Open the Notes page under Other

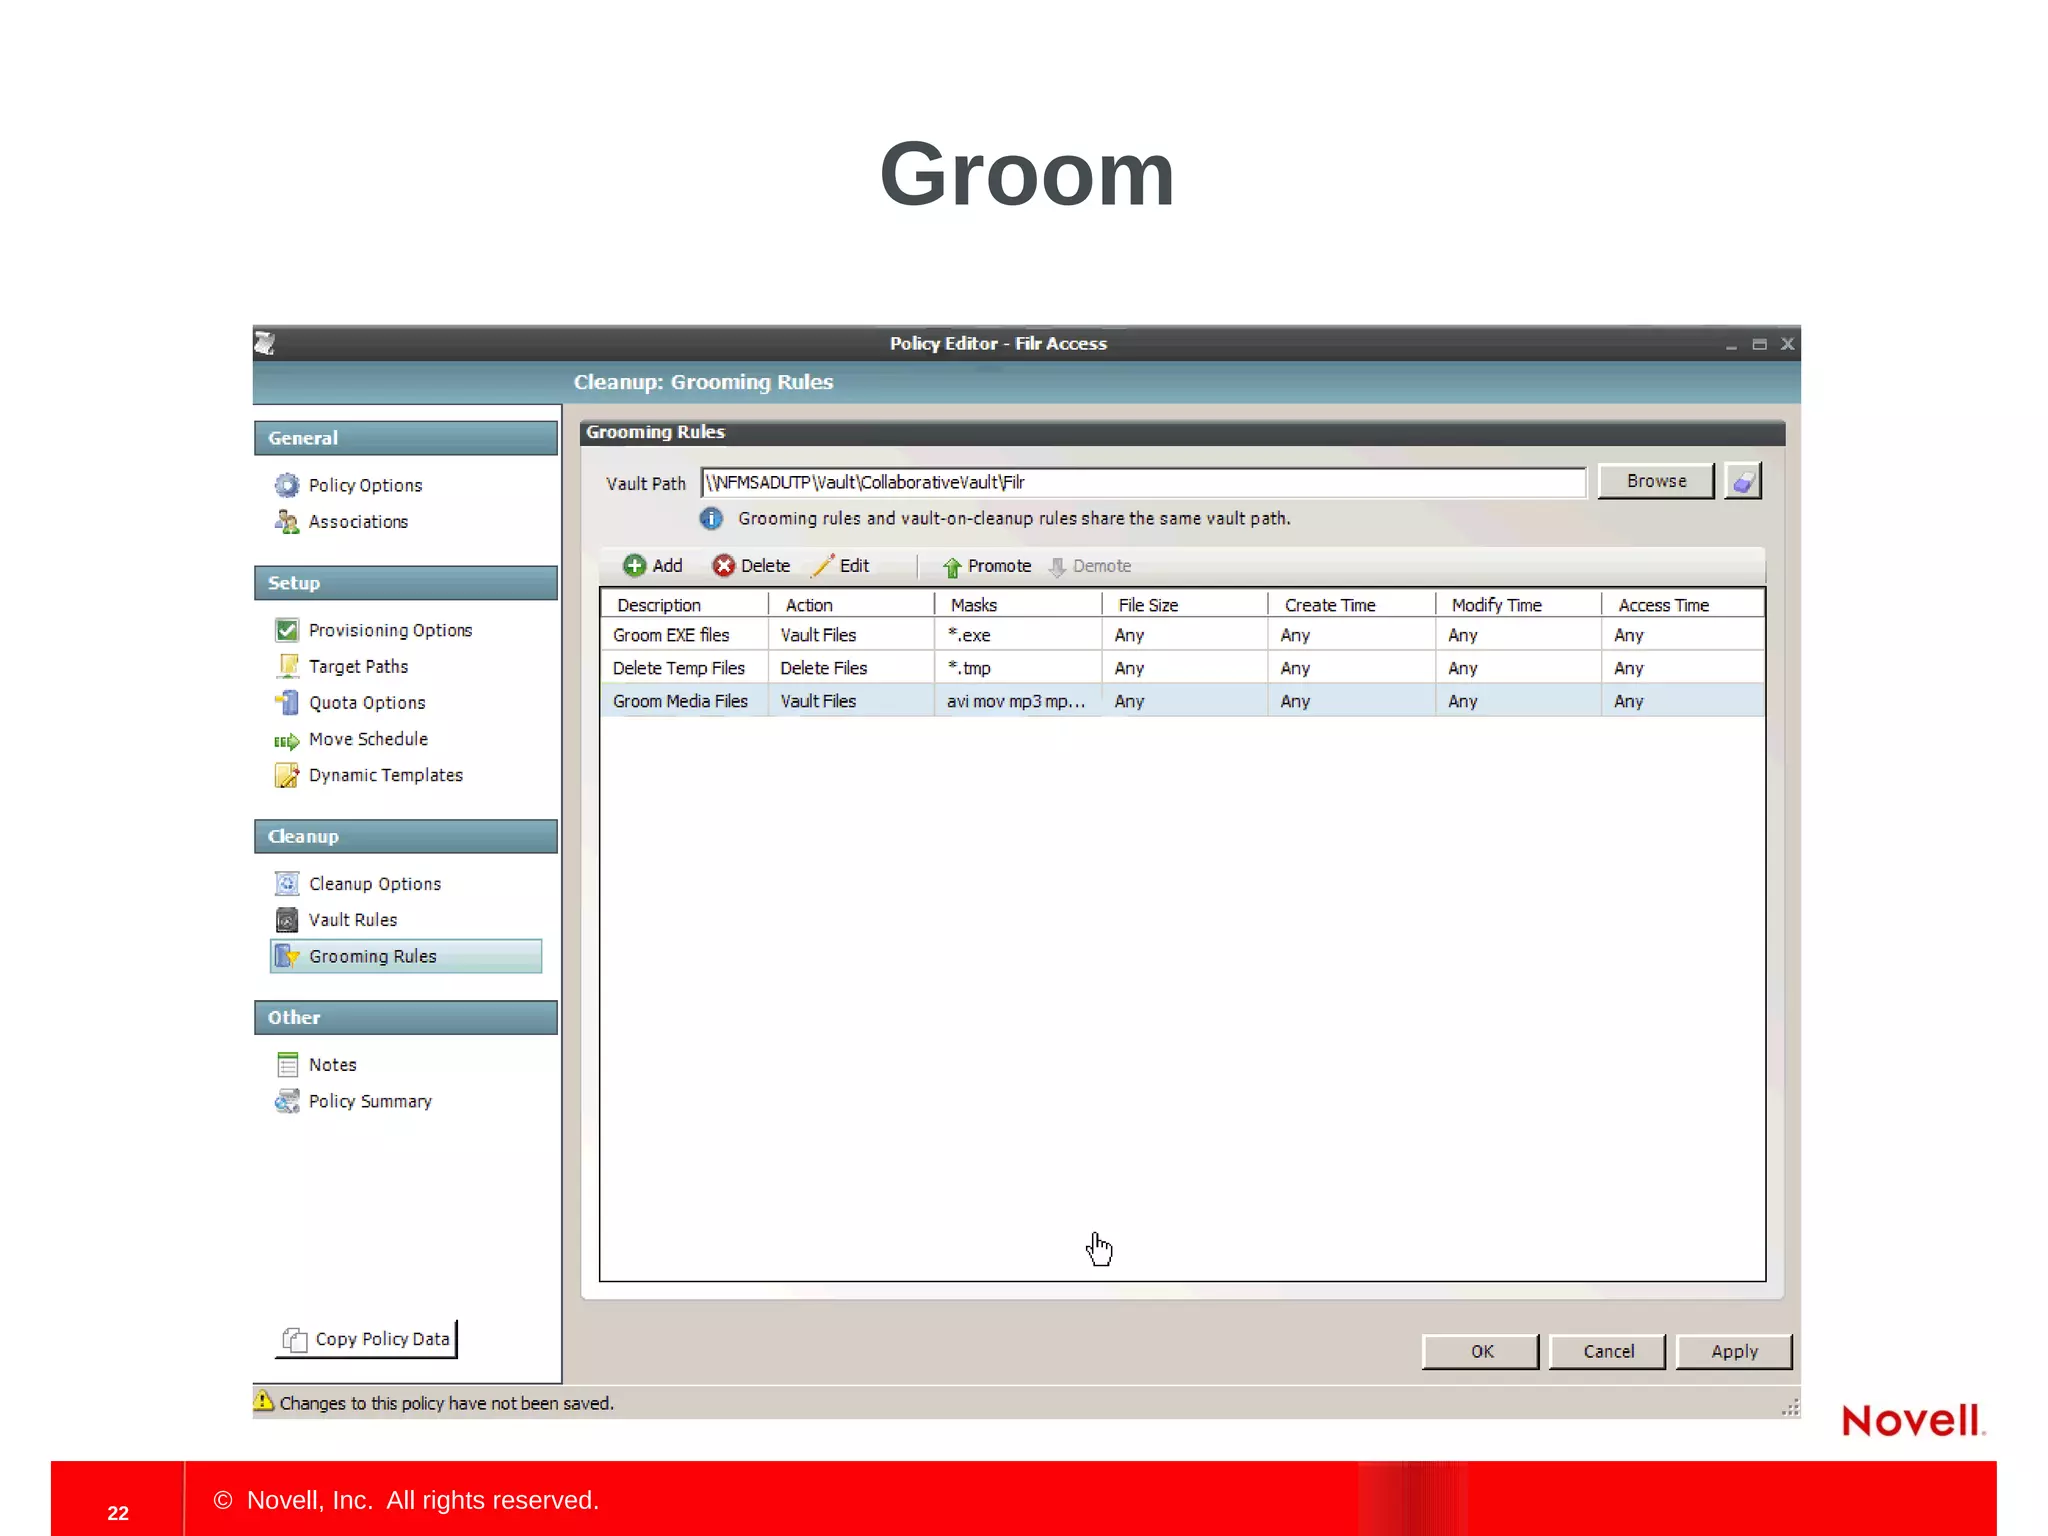click(332, 1065)
